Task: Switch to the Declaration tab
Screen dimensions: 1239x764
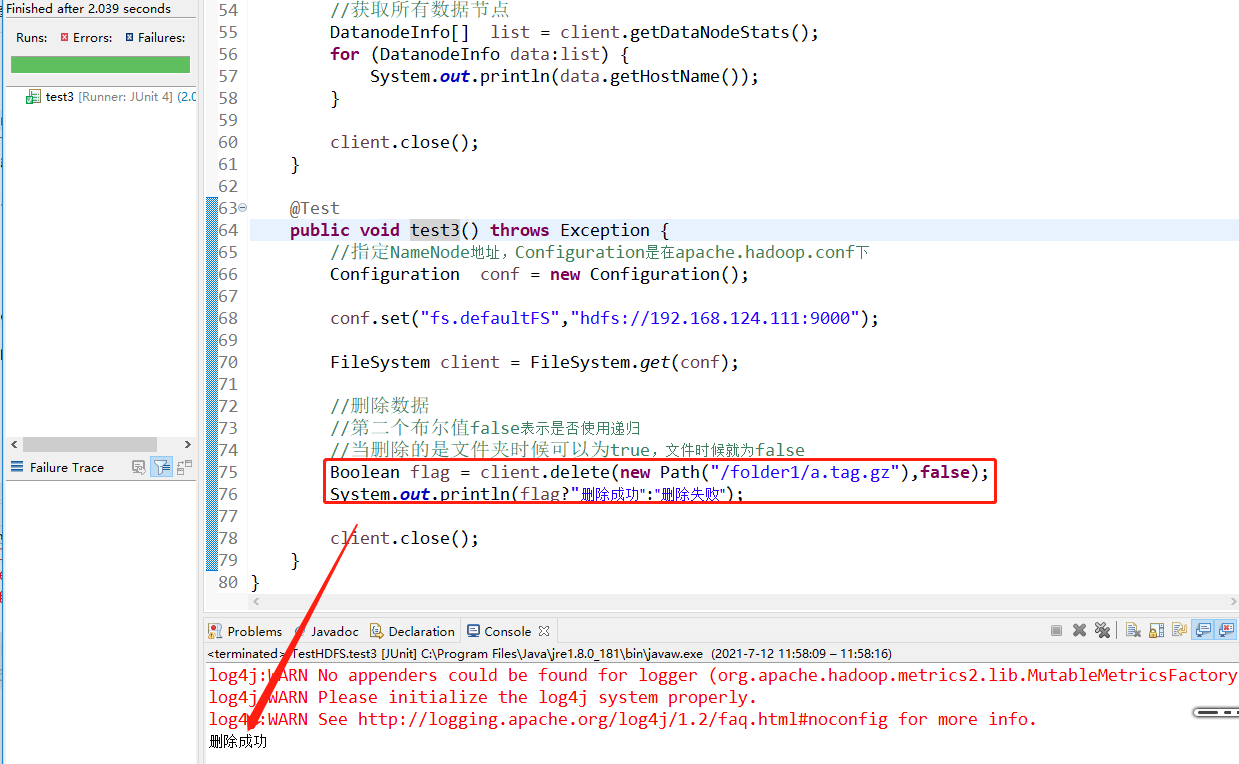Action: [x=412, y=631]
